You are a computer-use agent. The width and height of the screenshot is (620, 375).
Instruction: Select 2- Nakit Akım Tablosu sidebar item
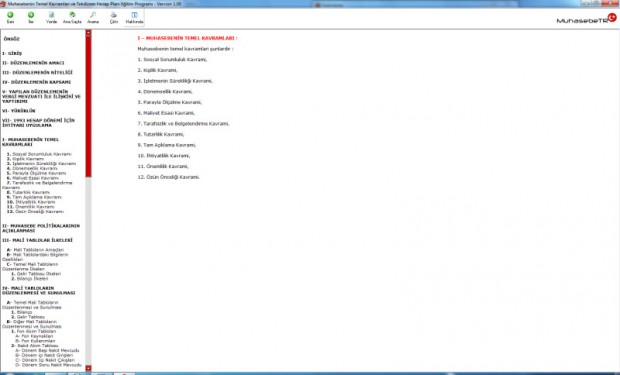35,346
